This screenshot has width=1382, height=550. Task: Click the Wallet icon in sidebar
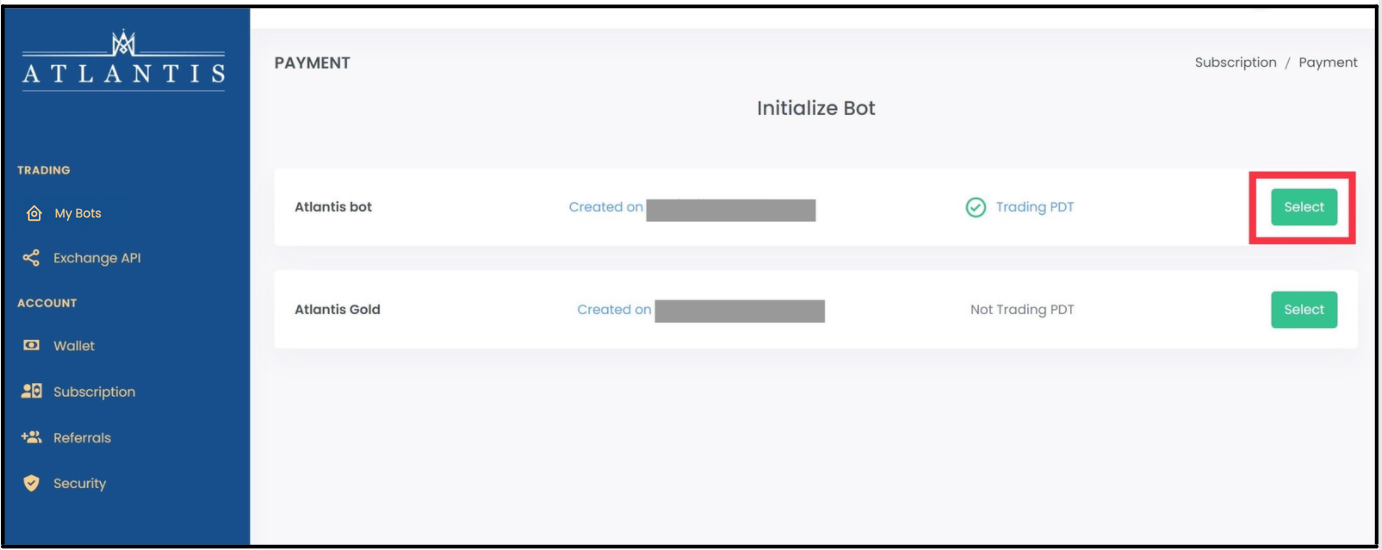[32, 345]
